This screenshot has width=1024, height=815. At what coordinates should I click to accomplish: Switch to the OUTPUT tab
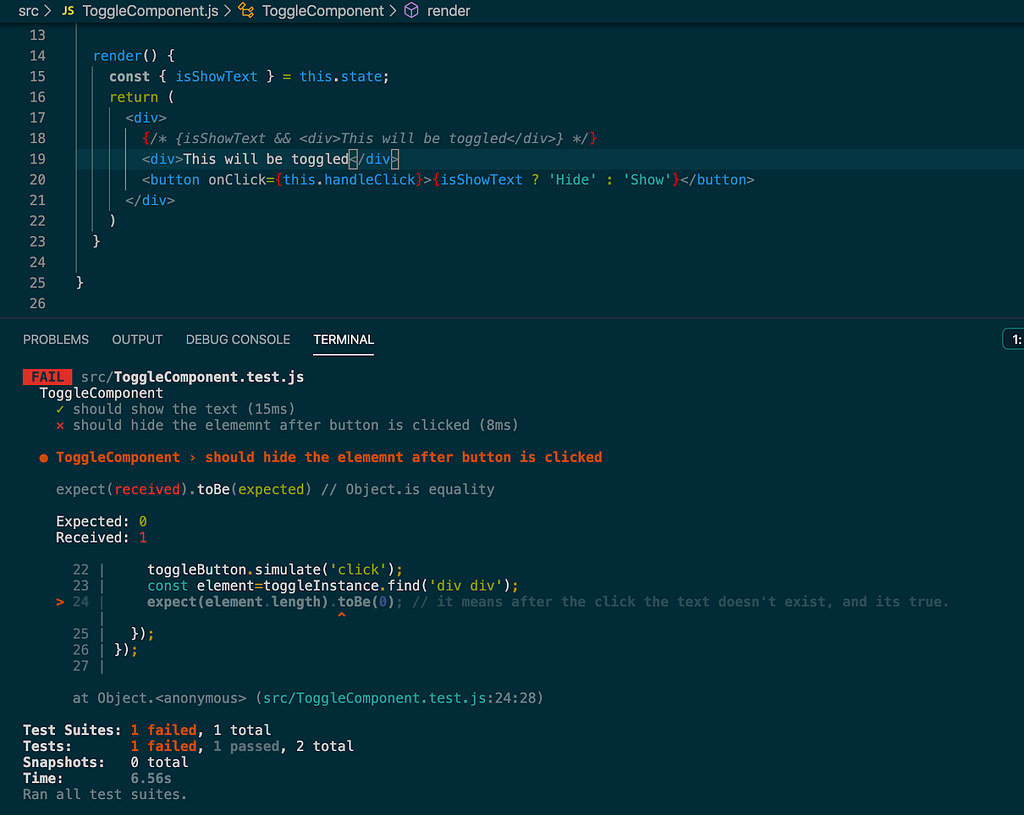(x=137, y=339)
